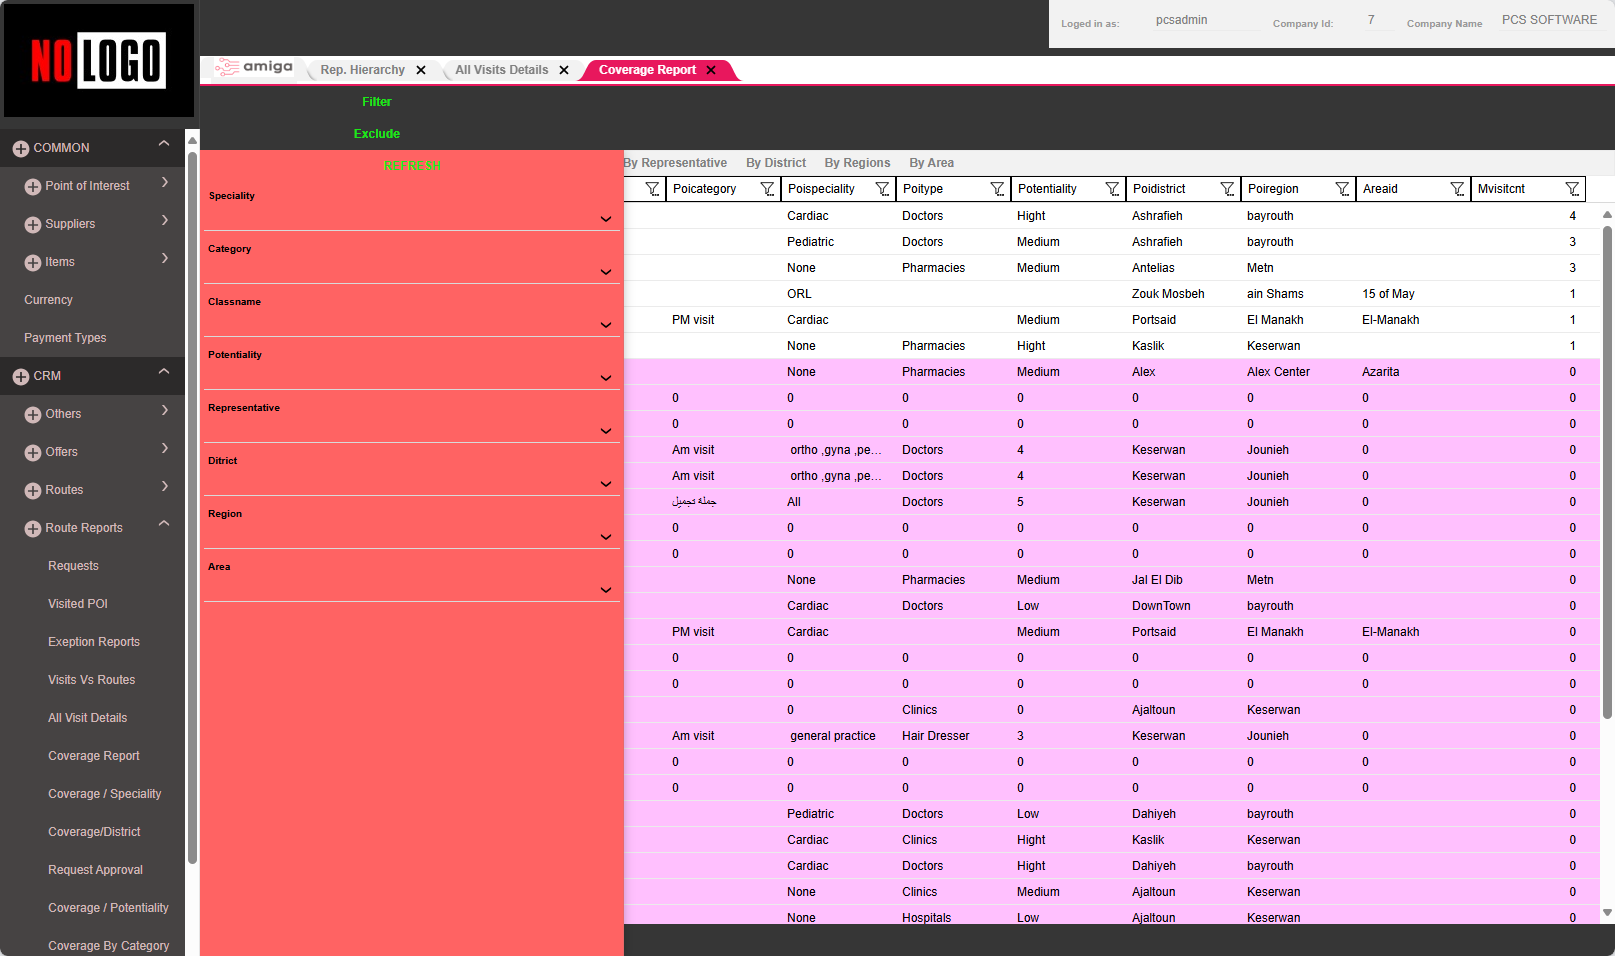Viewport: 1615px width, 956px height.
Task: Select the By District tab
Action: (x=775, y=163)
